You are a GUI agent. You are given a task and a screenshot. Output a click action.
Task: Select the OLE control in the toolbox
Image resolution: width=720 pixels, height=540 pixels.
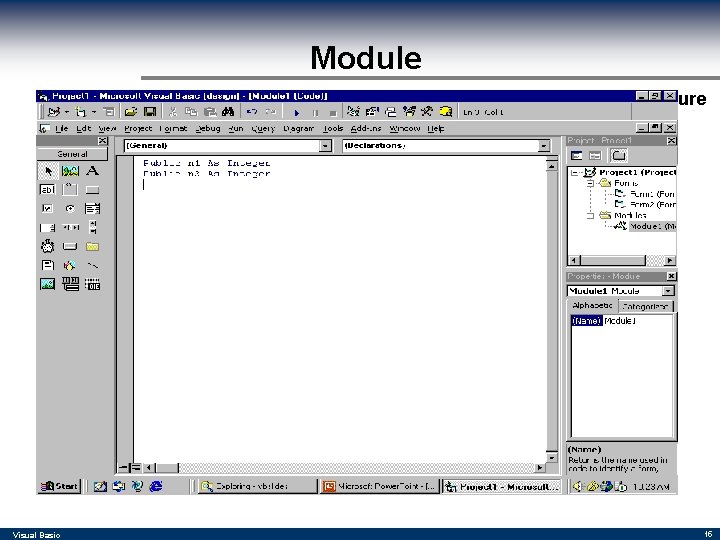point(92,284)
